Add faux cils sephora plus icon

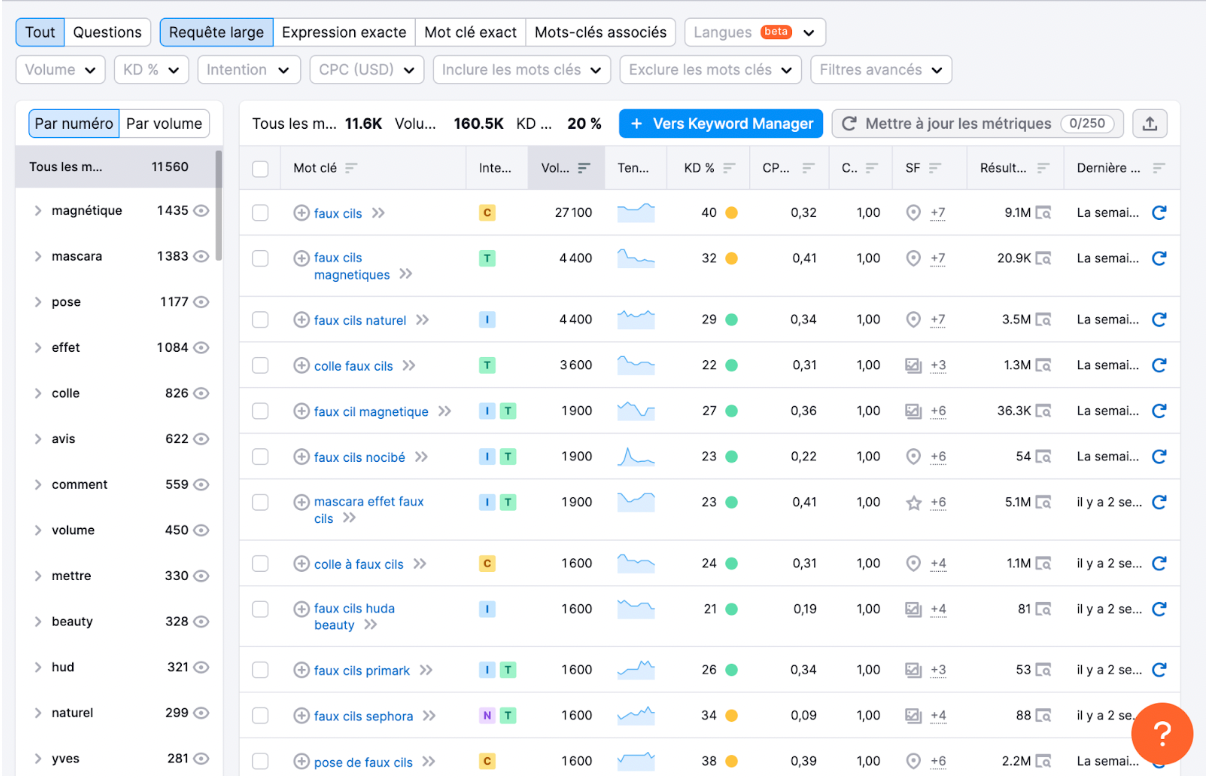(x=301, y=716)
